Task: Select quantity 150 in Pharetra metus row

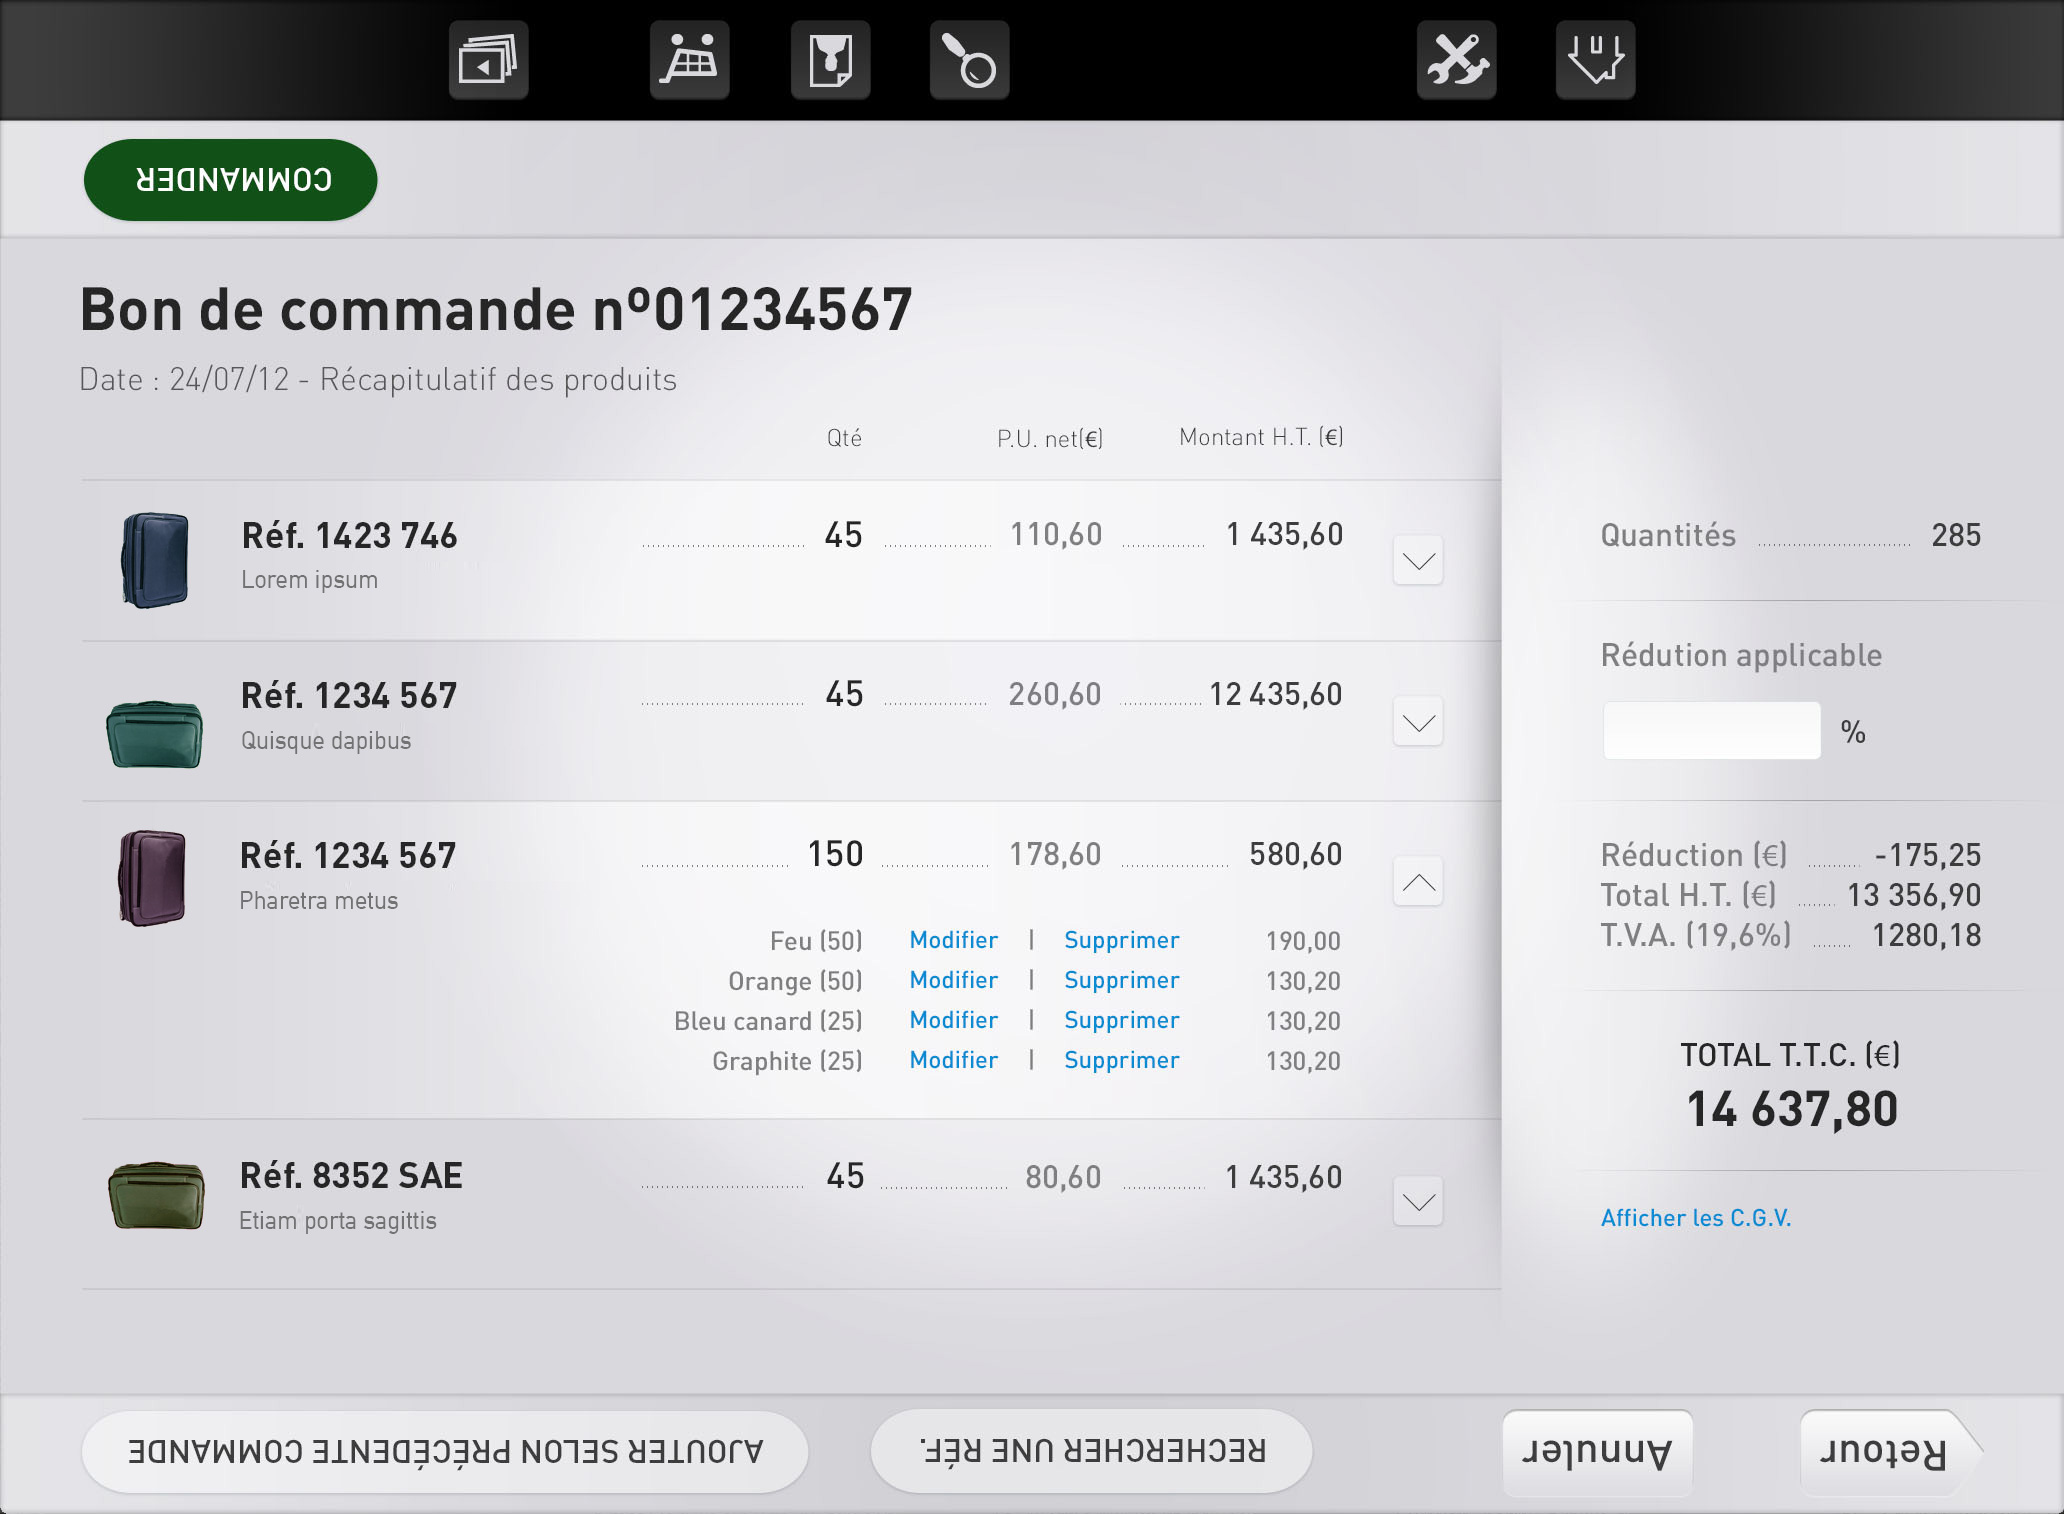Action: (x=835, y=854)
